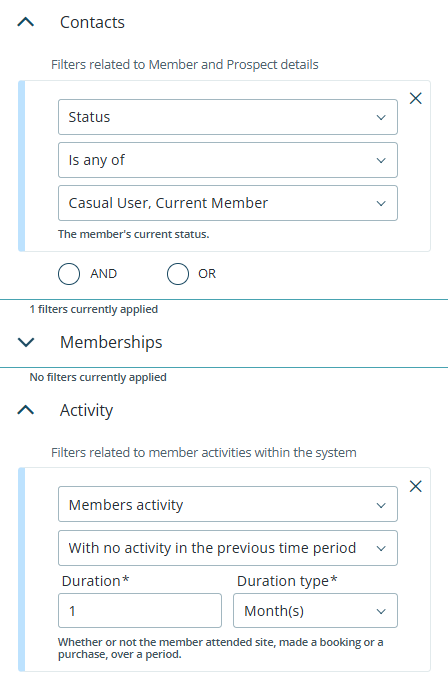
Task: Click into the Duration input field
Action: [x=140, y=611]
